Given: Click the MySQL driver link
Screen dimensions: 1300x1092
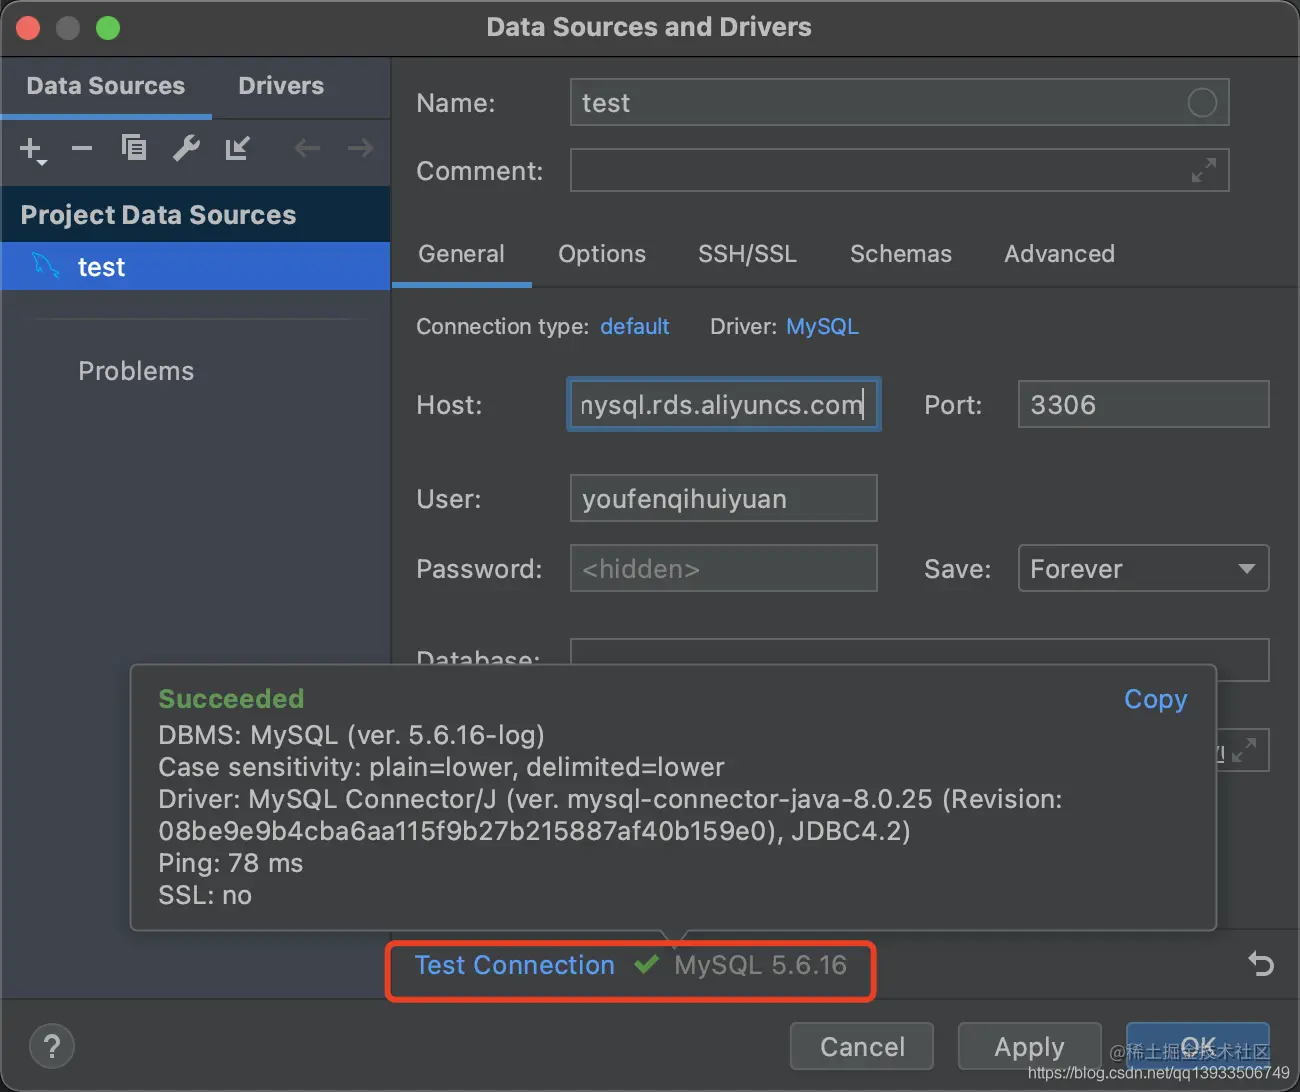Looking at the screenshot, I should (x=822, y=327).
